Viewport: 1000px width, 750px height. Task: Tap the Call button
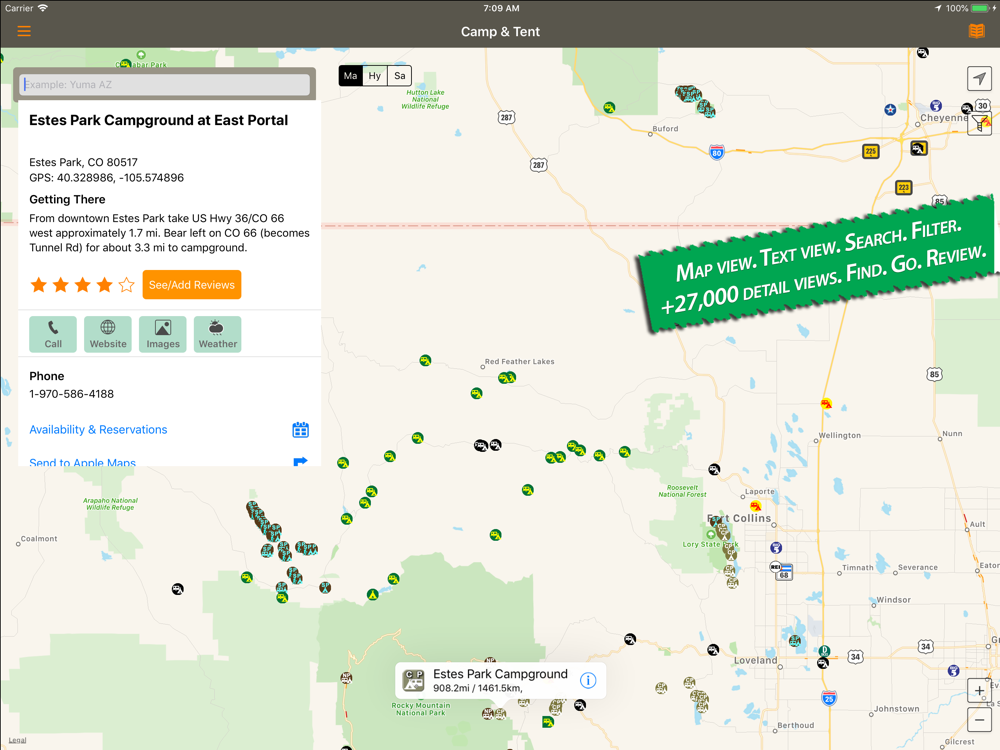click(53, 334)
